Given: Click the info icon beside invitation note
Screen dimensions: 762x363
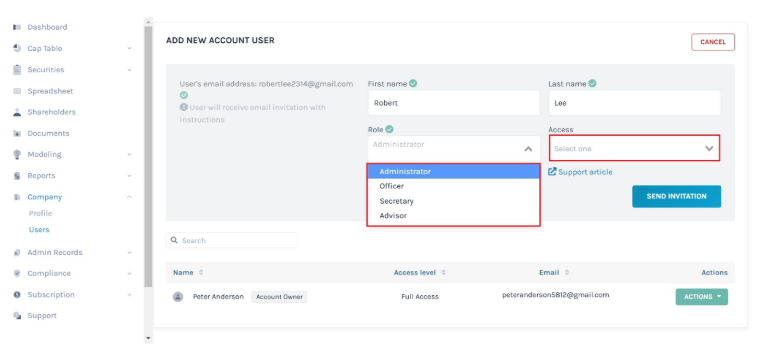Looking at the screenshot, I should point(184,107).
